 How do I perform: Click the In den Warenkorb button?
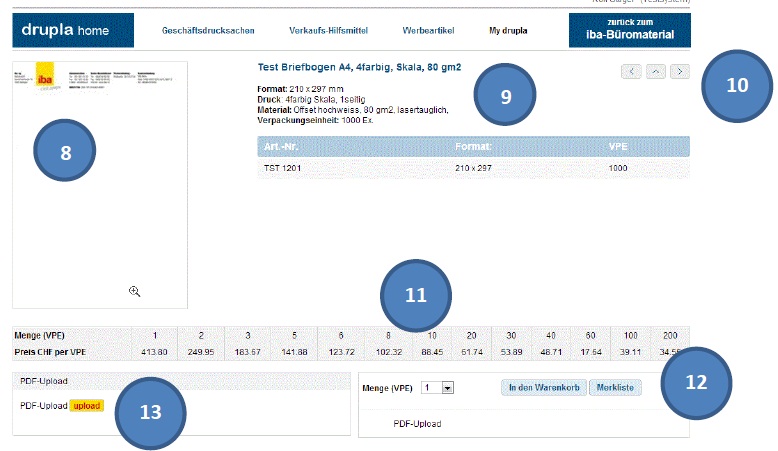coord(544,387)
